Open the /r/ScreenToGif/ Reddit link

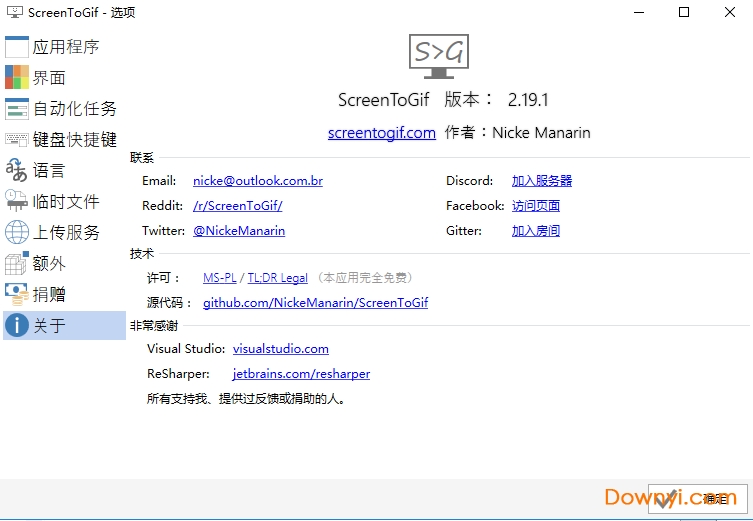(237, 206)
